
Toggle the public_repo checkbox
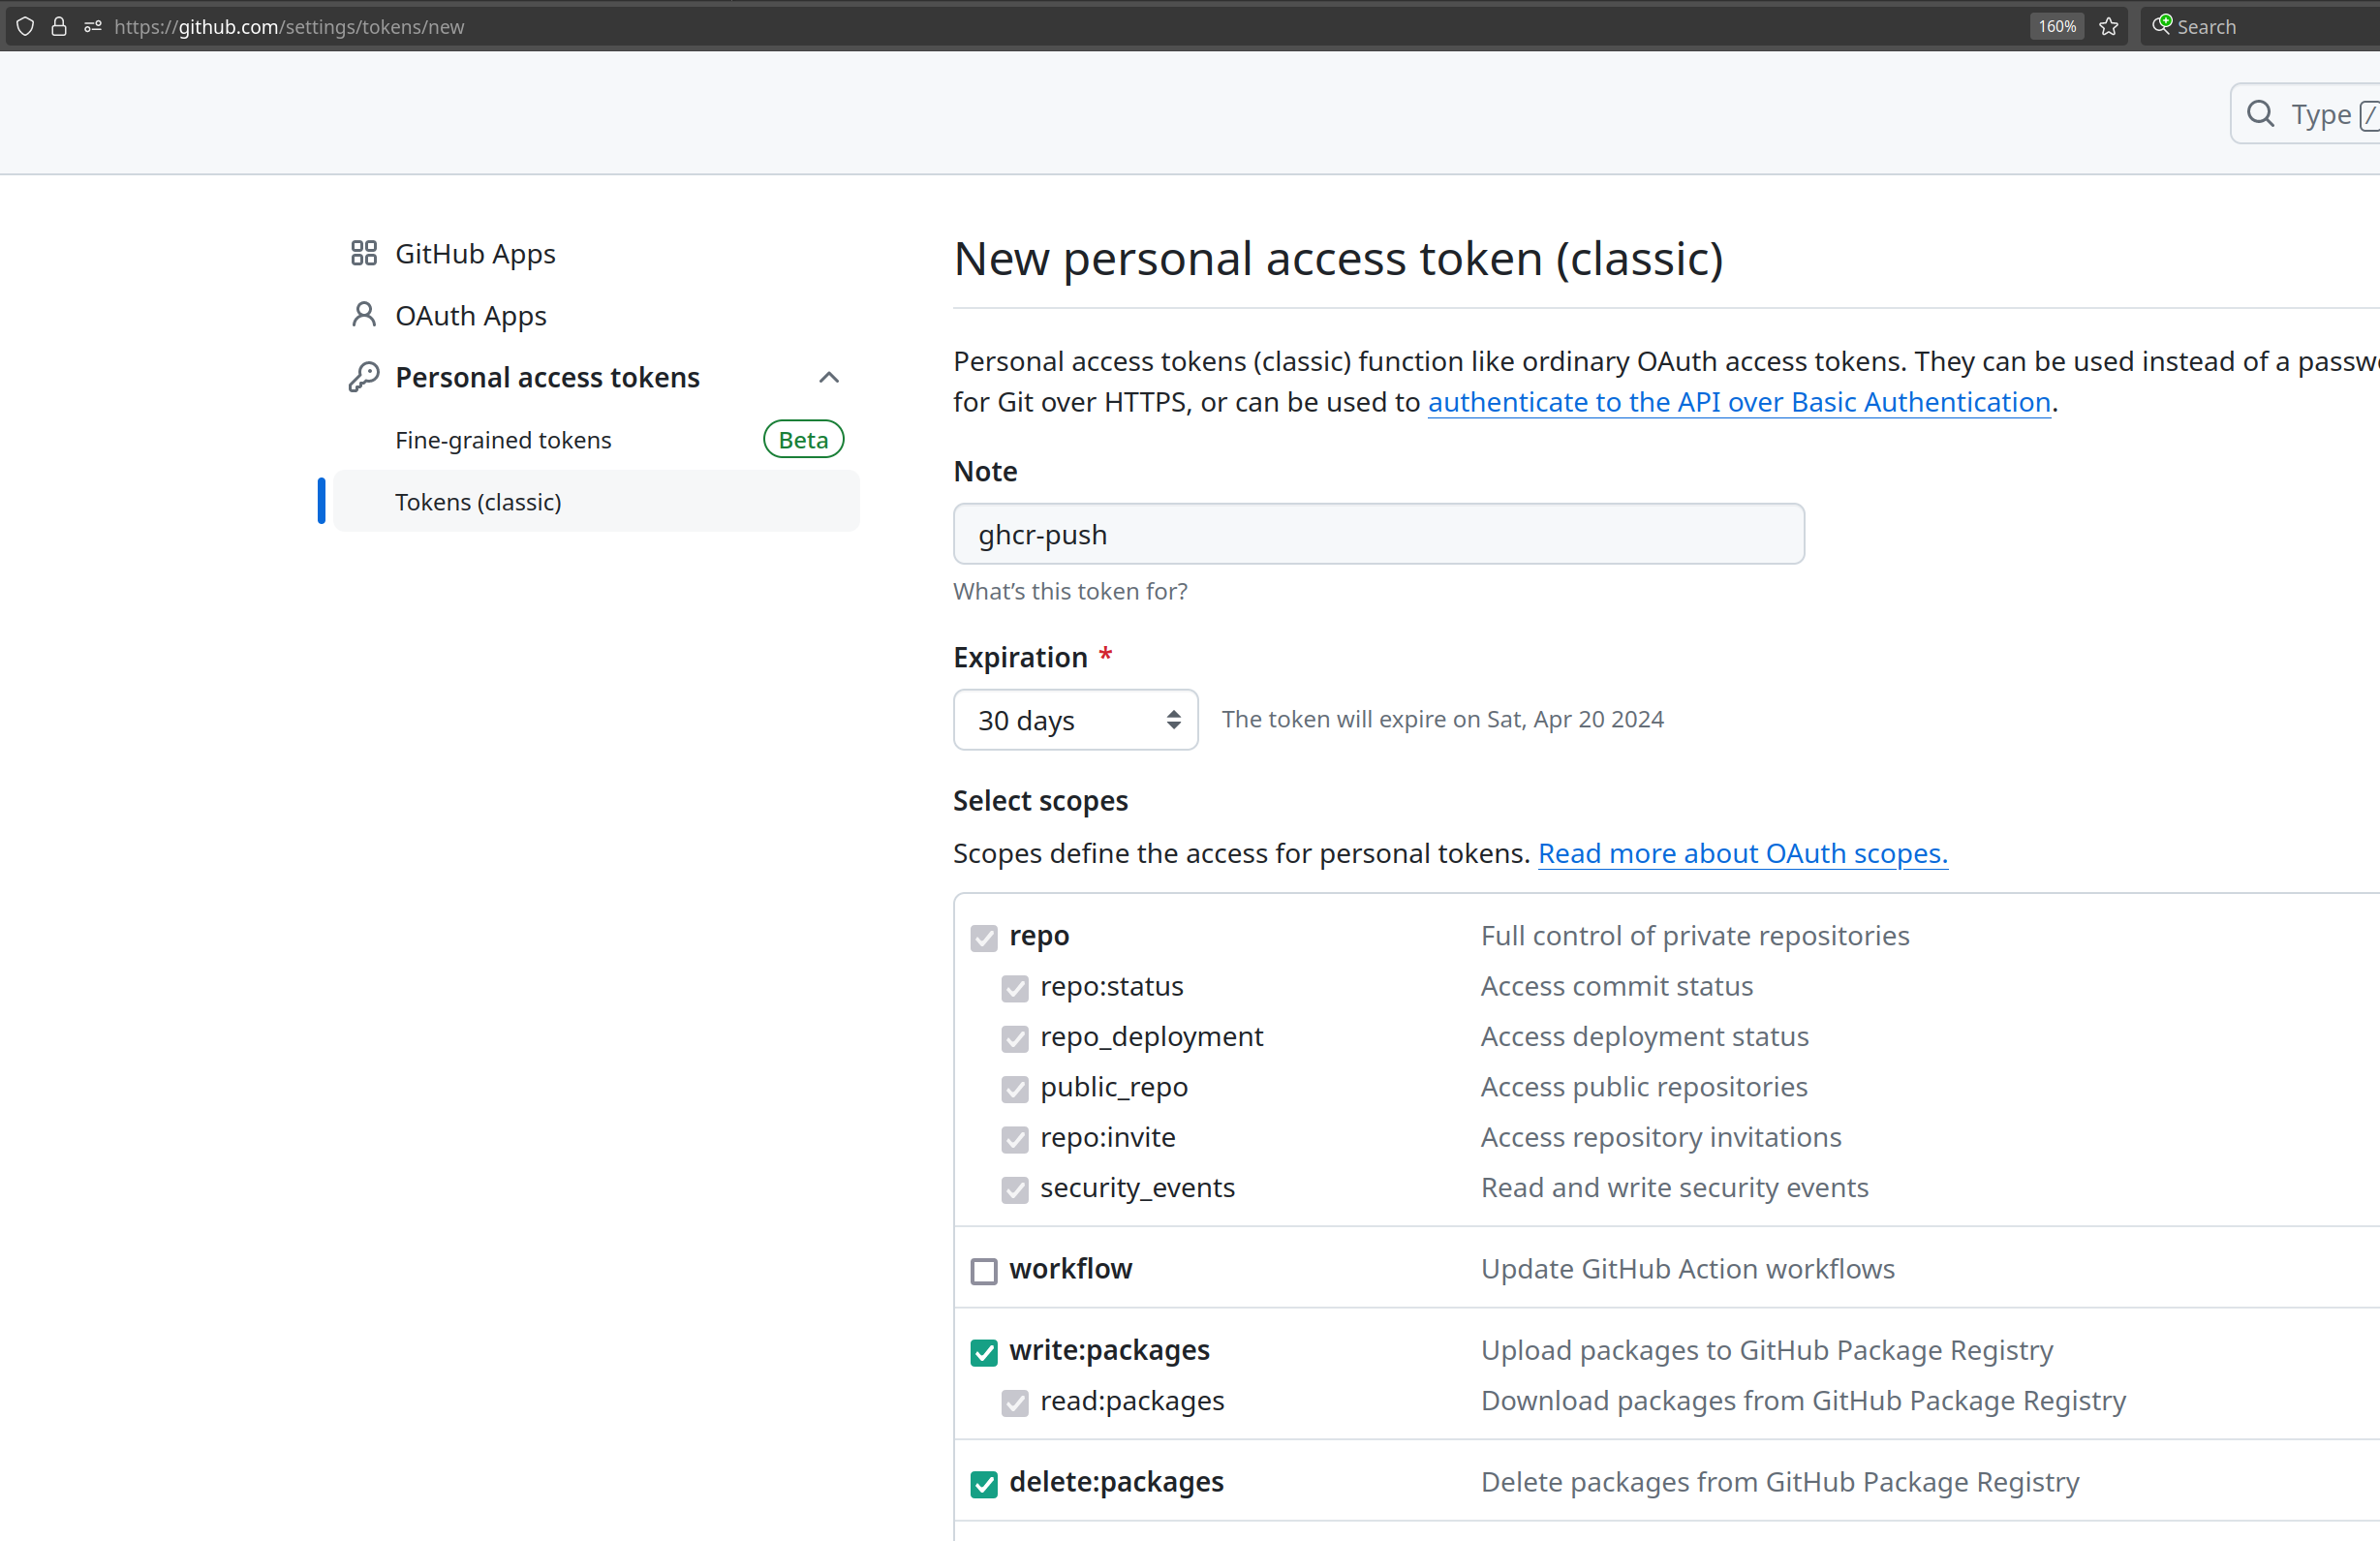tap(1015, 1088)
